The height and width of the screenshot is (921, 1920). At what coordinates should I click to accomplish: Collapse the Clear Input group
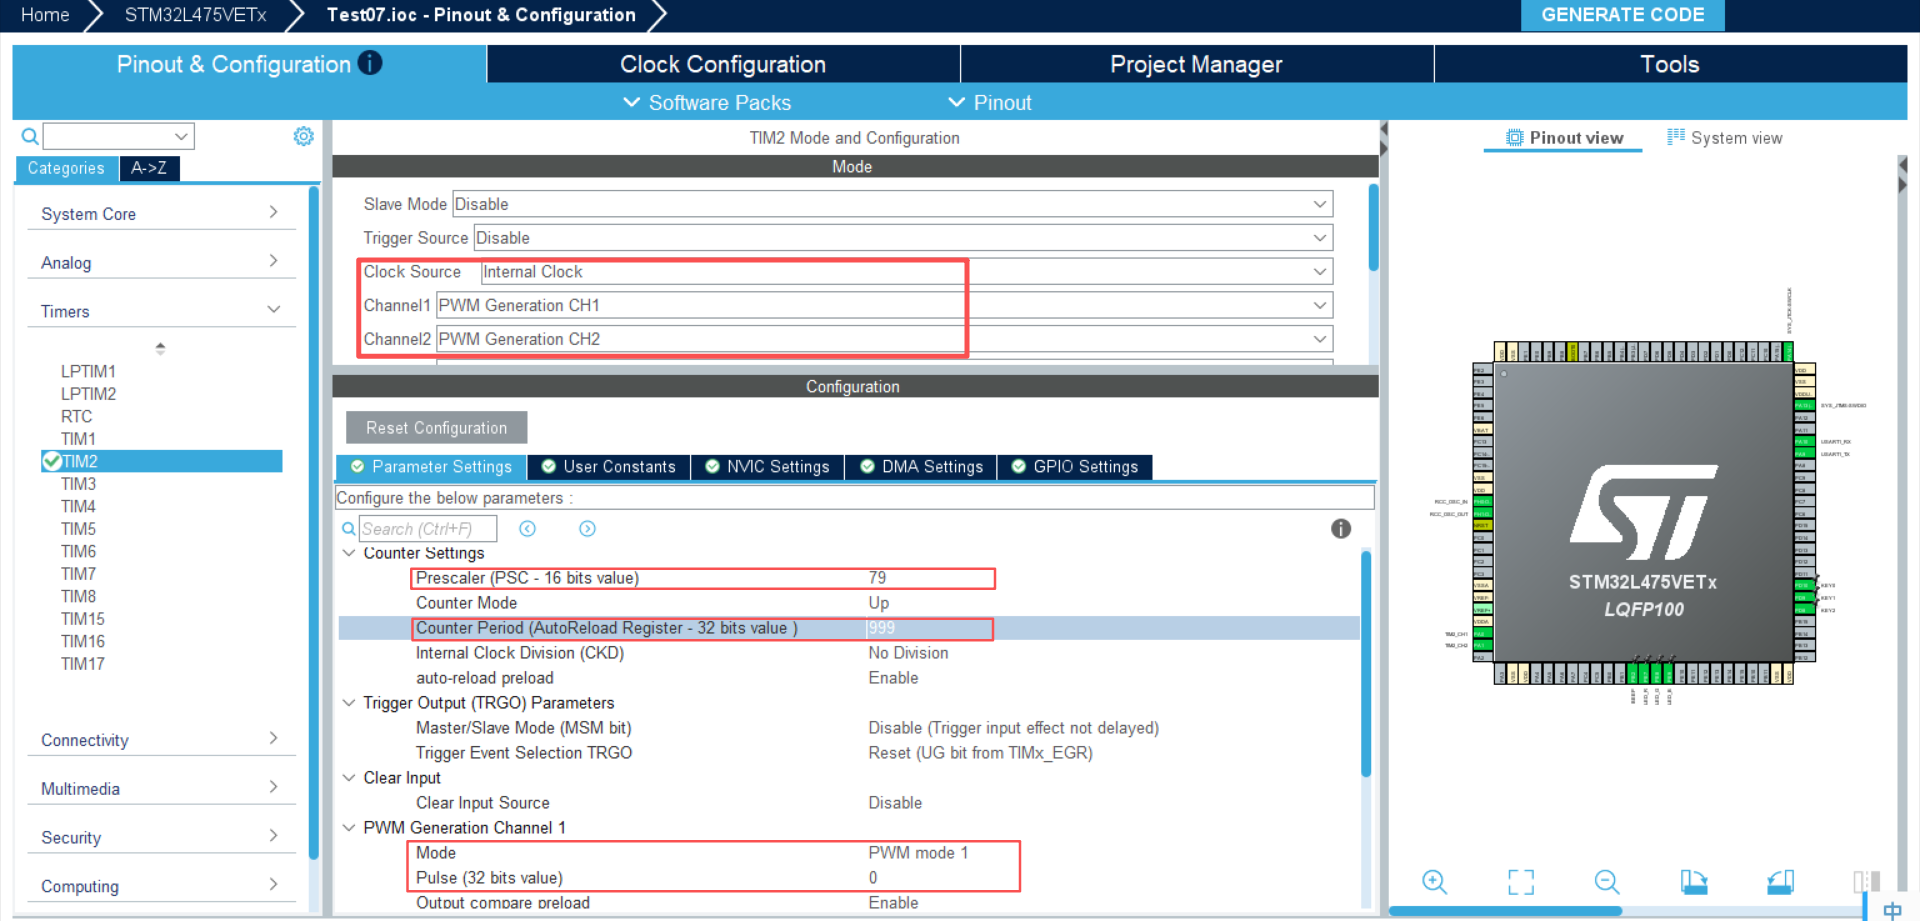point(349,778)
